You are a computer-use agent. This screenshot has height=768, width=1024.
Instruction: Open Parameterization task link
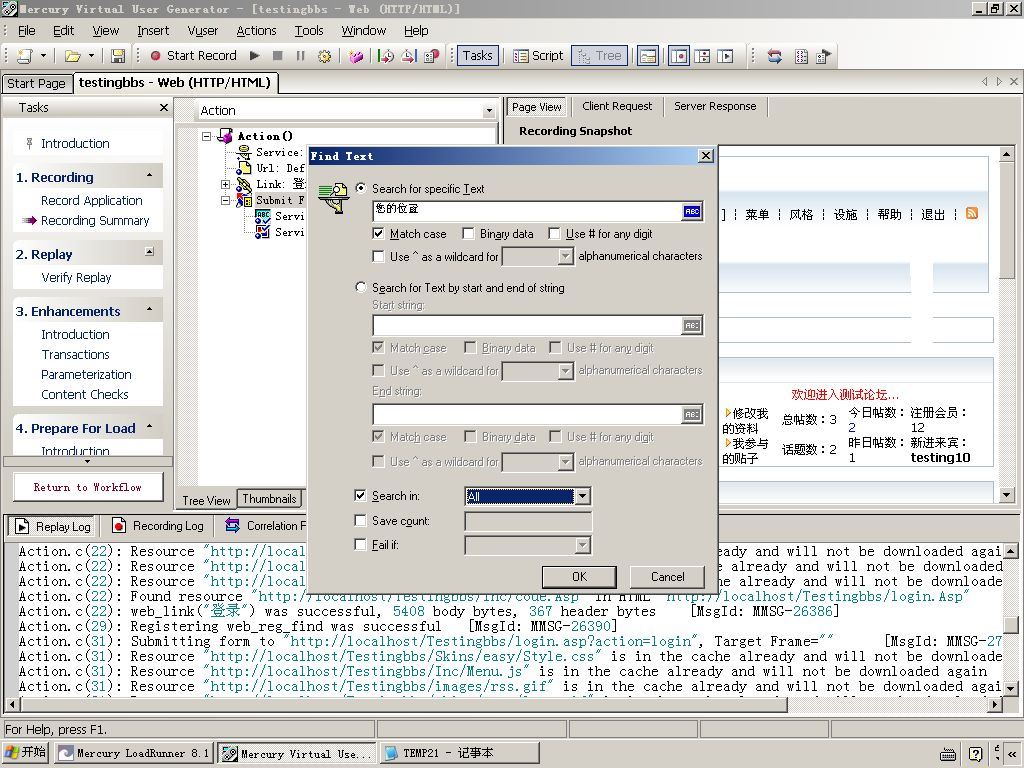click(x=86, y=374)
